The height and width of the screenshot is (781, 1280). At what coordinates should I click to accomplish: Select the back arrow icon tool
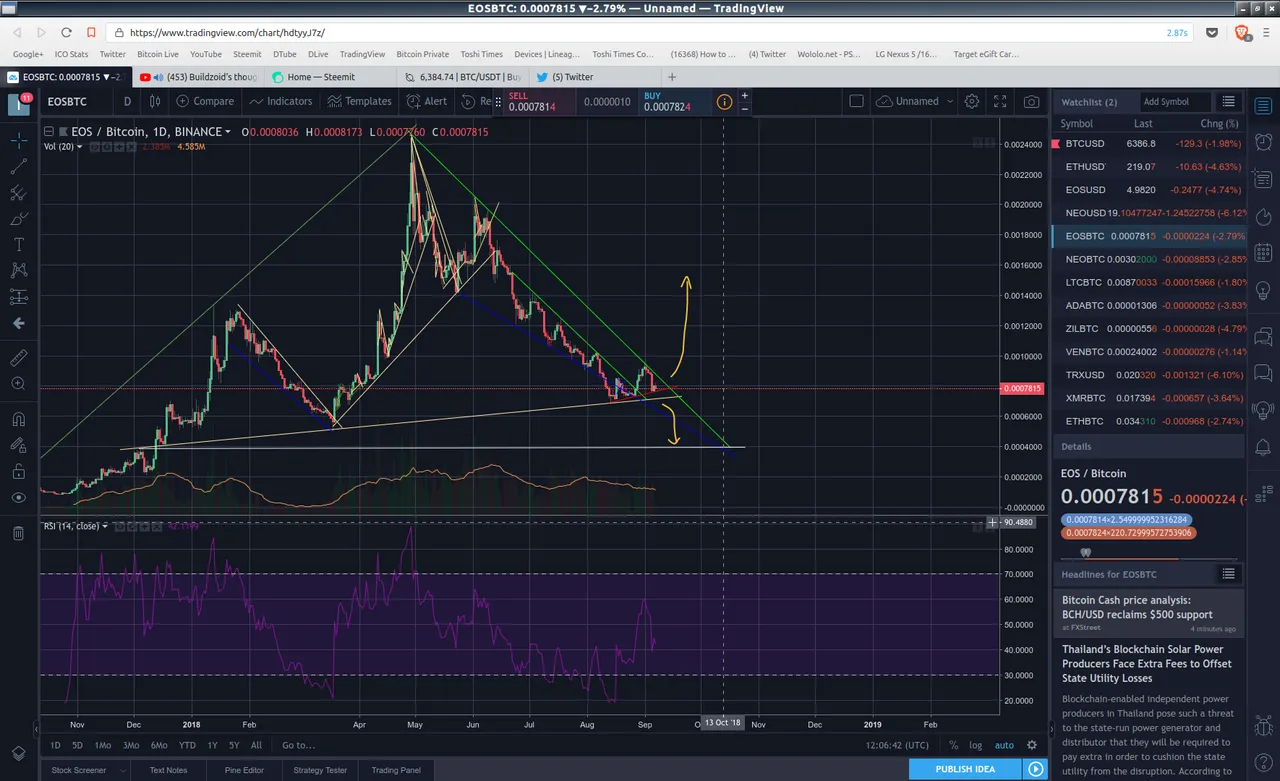tap(18, 323)
